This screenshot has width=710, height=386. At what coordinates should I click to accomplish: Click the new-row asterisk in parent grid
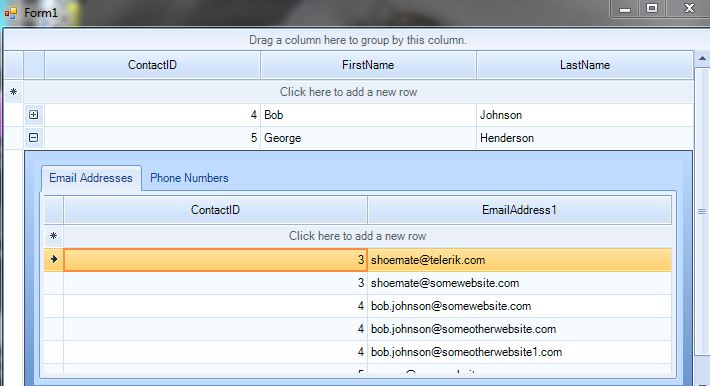tap(14, 92)
